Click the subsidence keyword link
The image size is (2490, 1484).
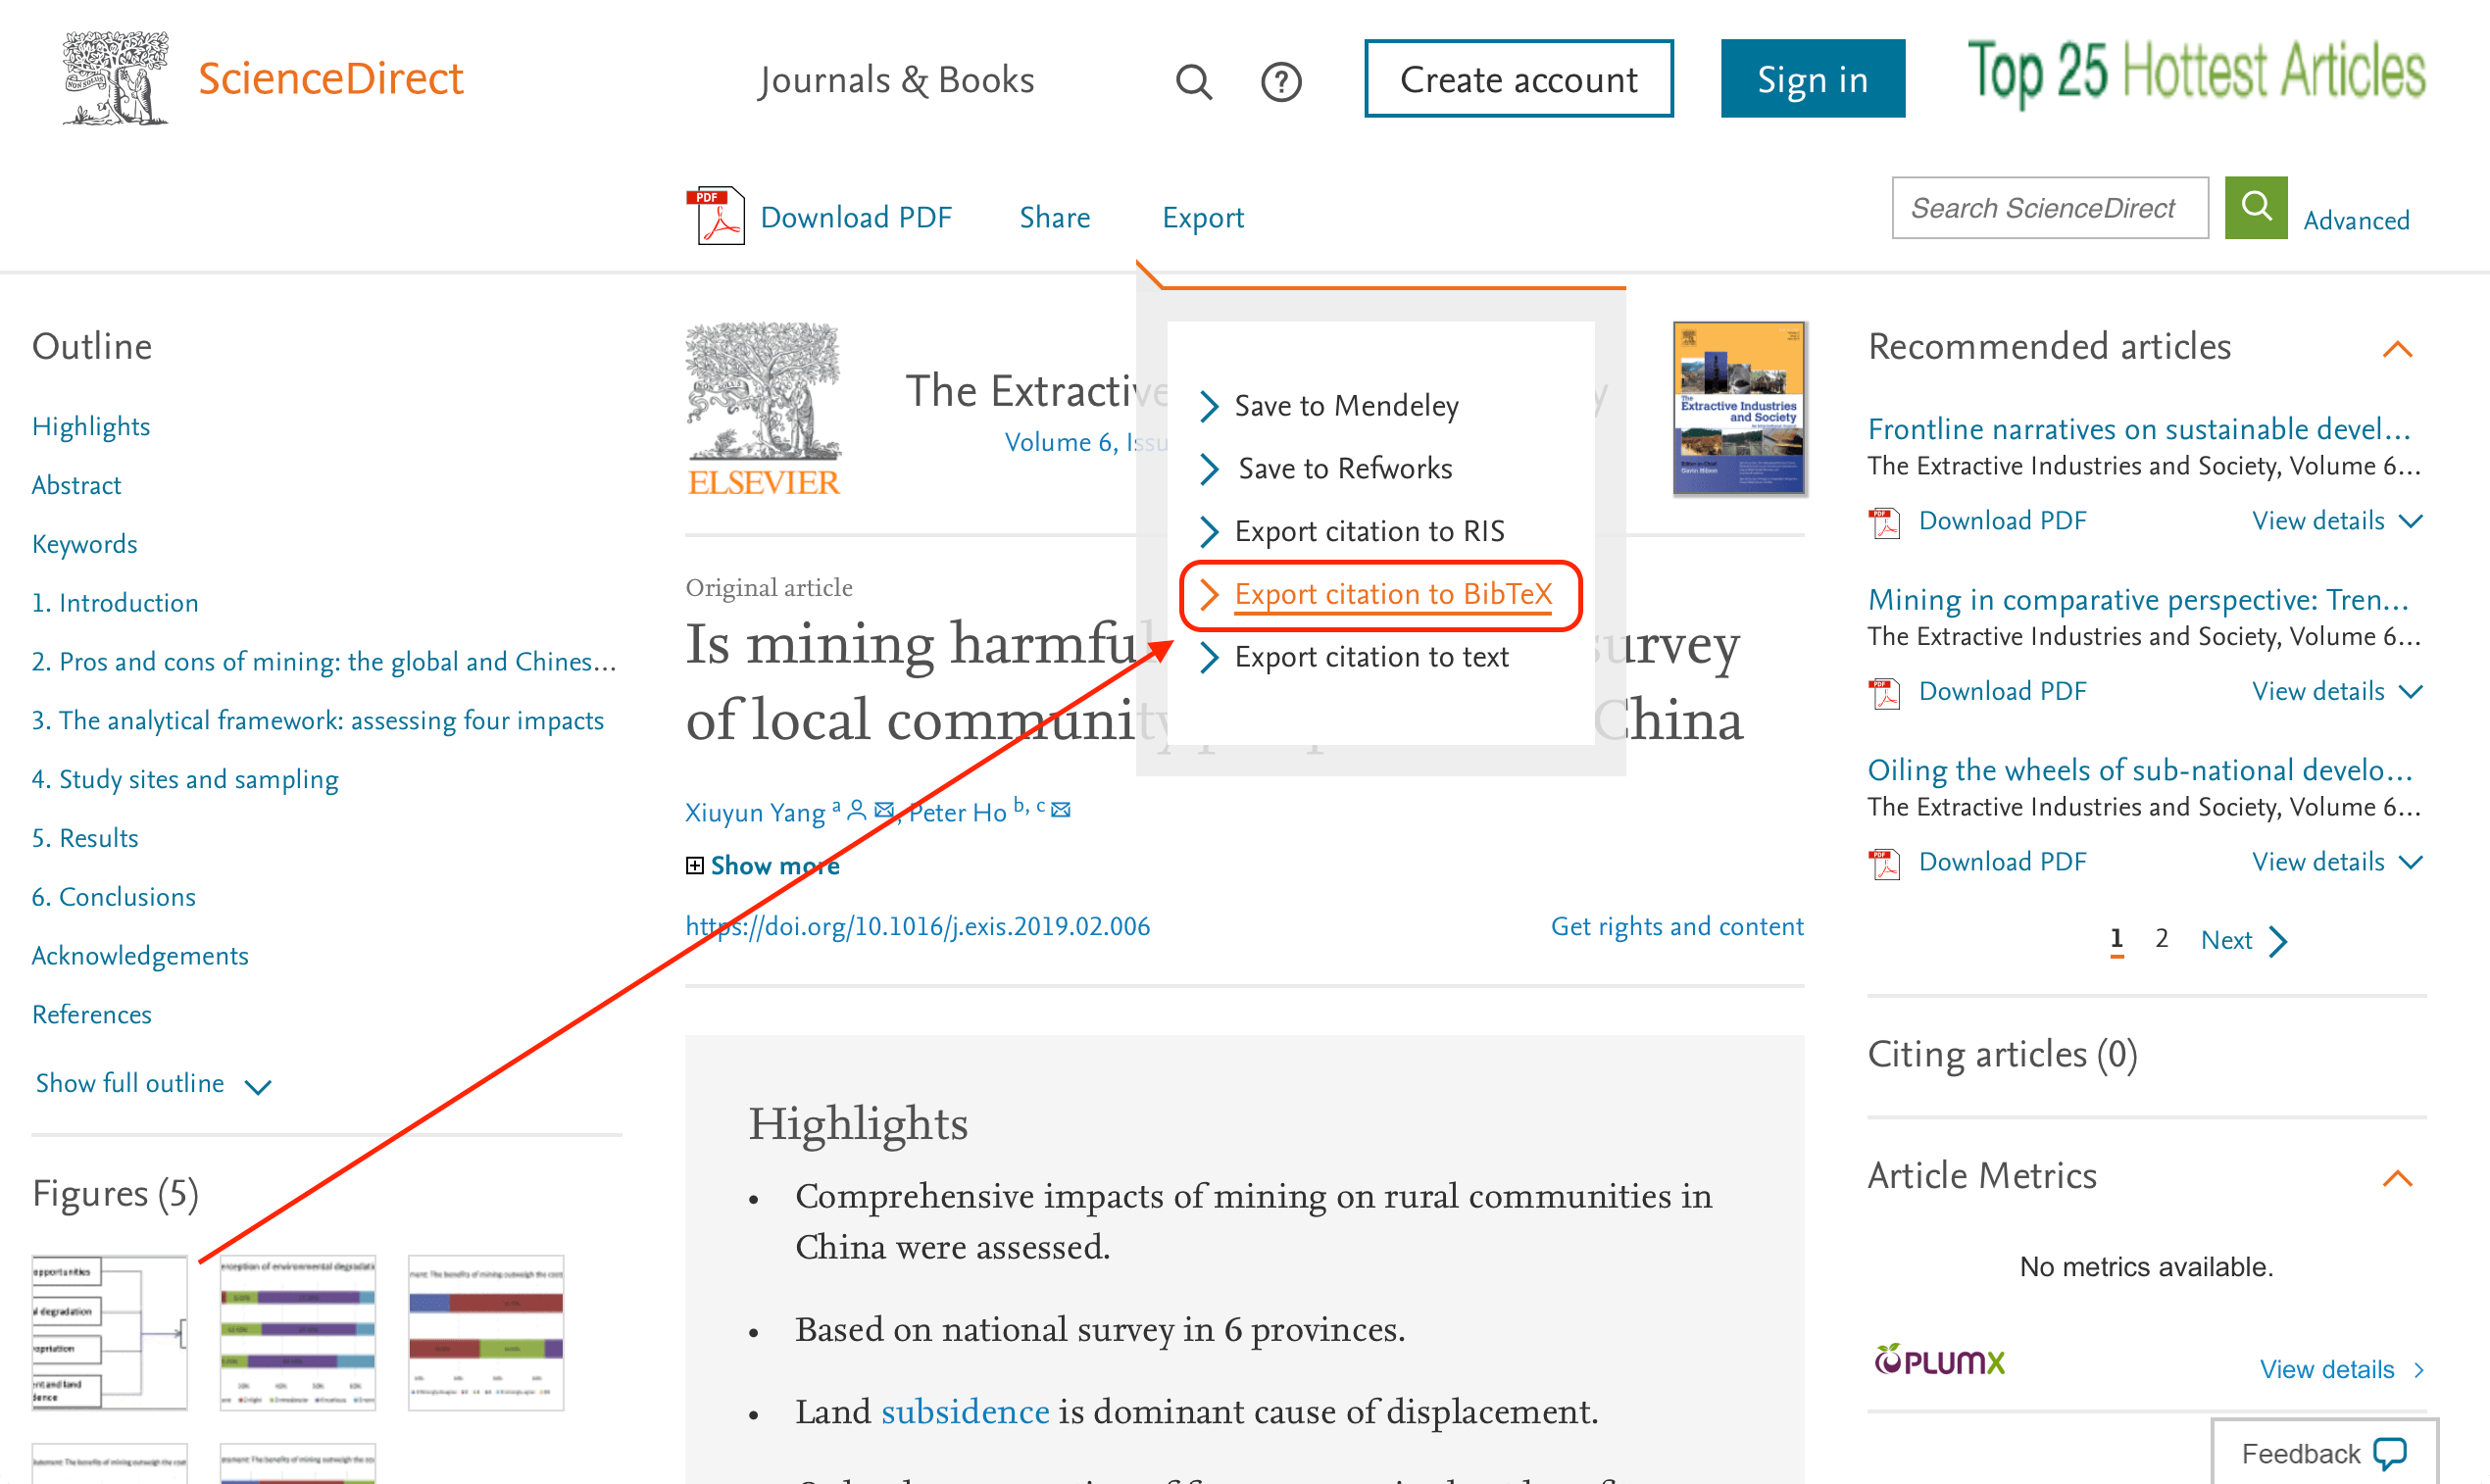965,1411
